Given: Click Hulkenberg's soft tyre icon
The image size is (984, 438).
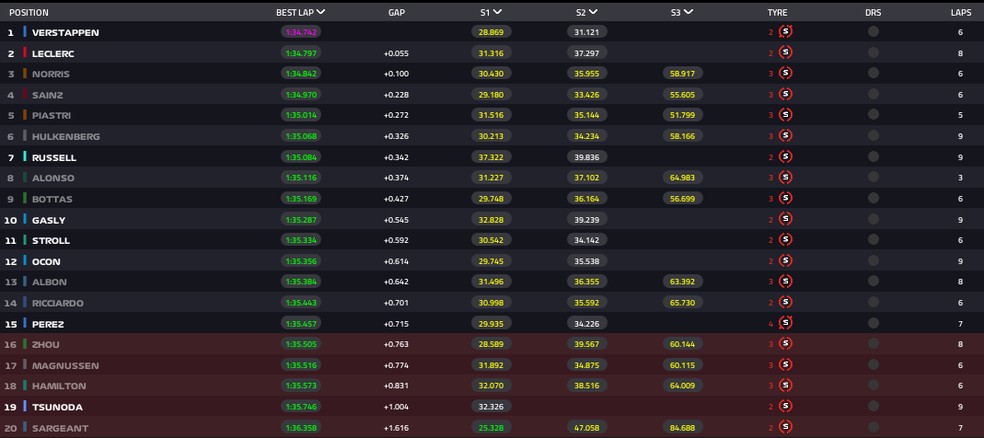Looking at the screenshot, I should coord(785,136).
